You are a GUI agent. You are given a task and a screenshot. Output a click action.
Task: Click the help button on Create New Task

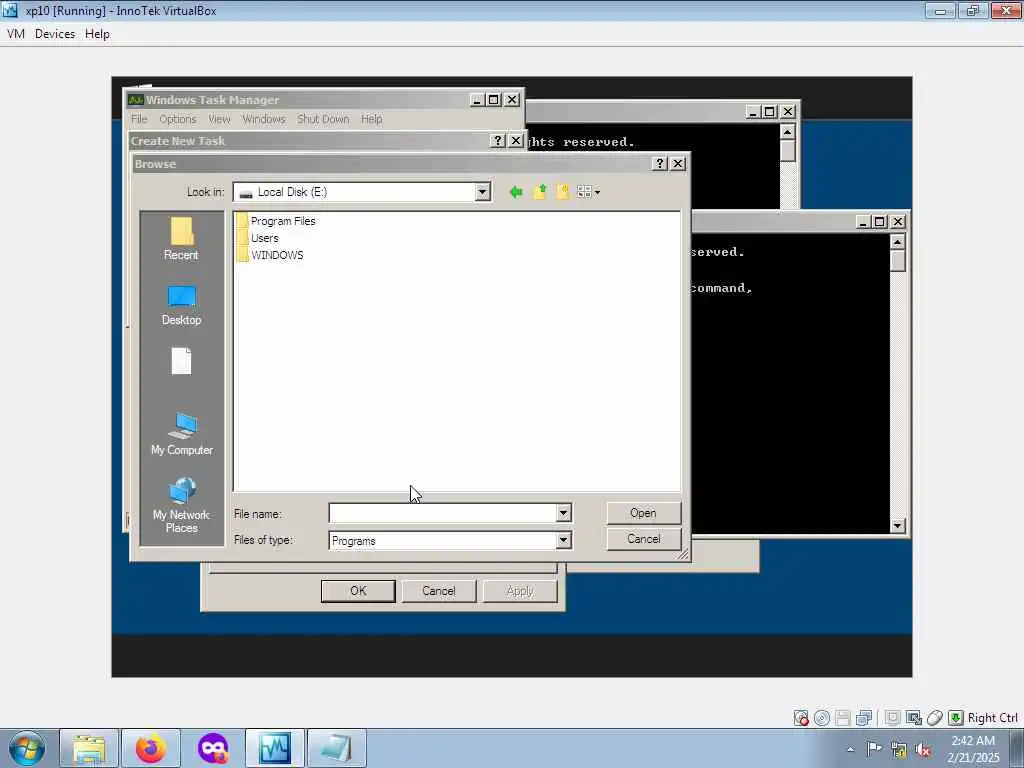coord(498,140)
